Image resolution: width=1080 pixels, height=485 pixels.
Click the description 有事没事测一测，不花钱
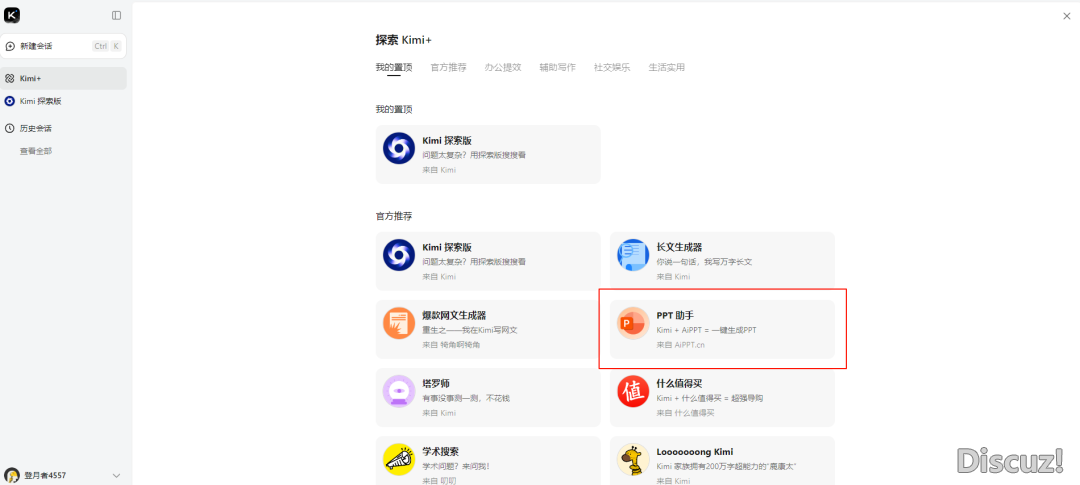(x=466, y=398)
